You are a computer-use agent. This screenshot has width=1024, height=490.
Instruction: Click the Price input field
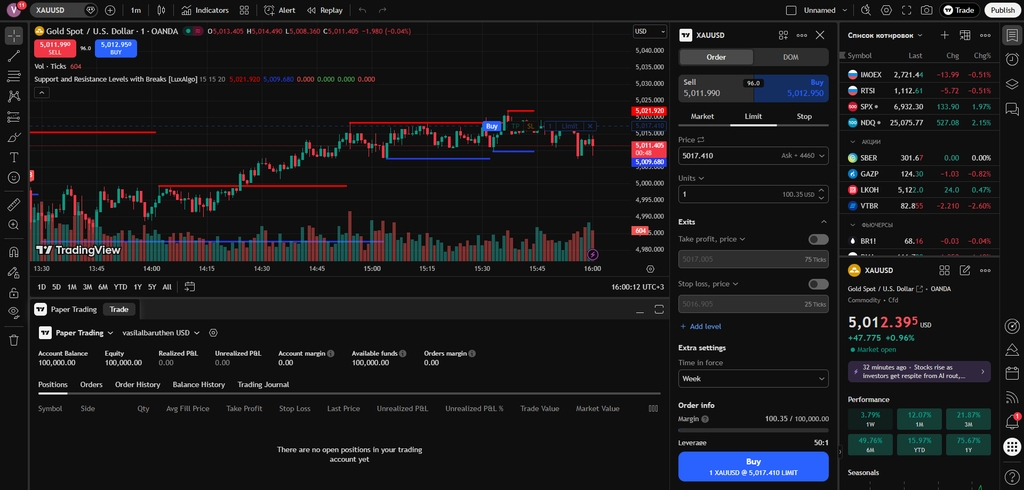click(753, 155)
